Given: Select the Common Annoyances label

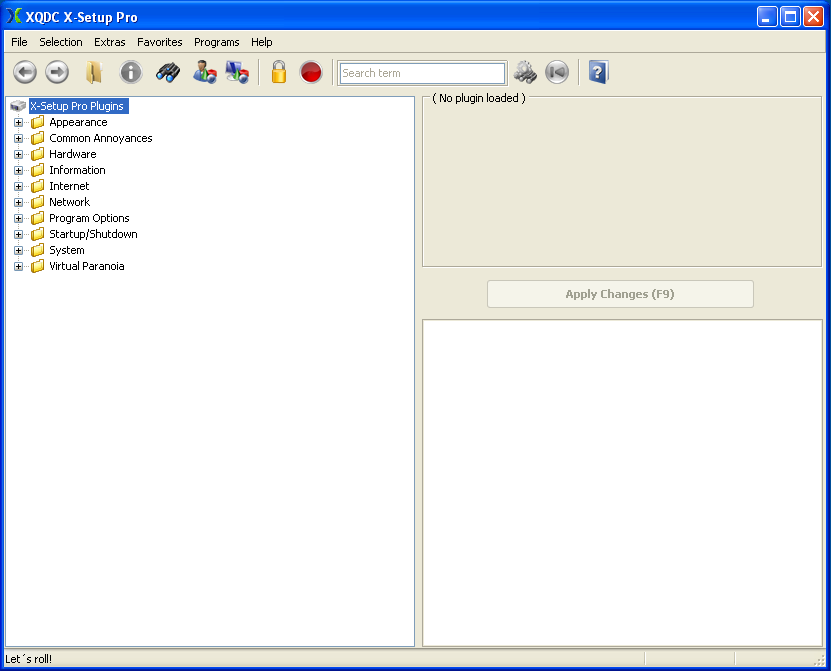Looking at the screenshot, I should [x=101, y=138].
